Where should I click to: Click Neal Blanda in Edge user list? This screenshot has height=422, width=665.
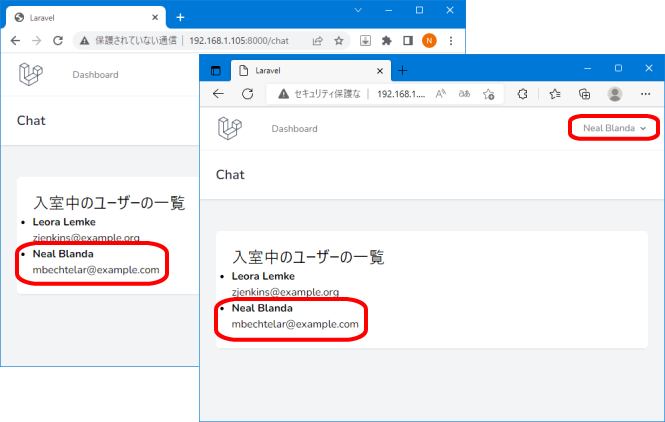click(x=262, y=308)
